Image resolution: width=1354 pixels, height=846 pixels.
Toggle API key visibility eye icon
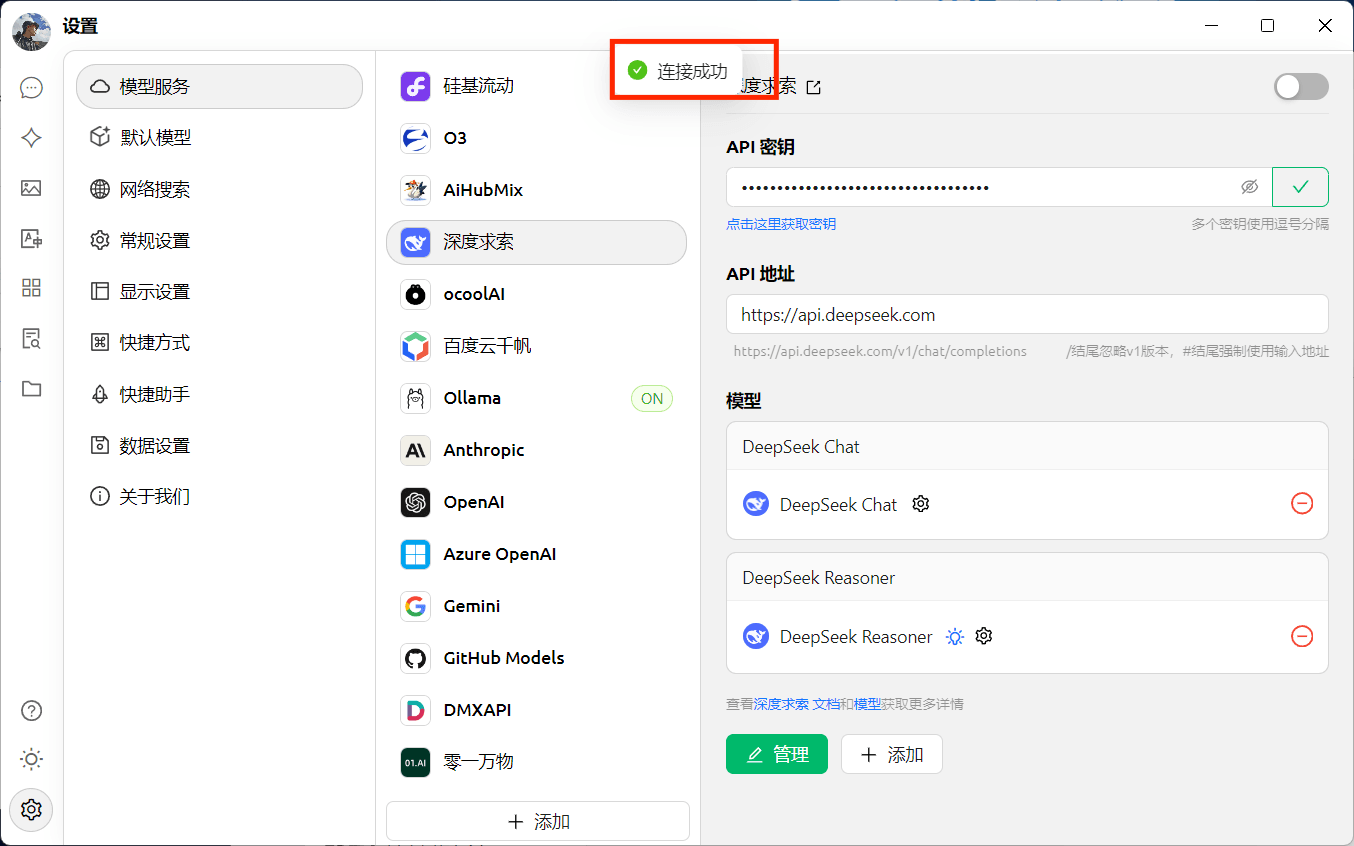pos(1249,187)
